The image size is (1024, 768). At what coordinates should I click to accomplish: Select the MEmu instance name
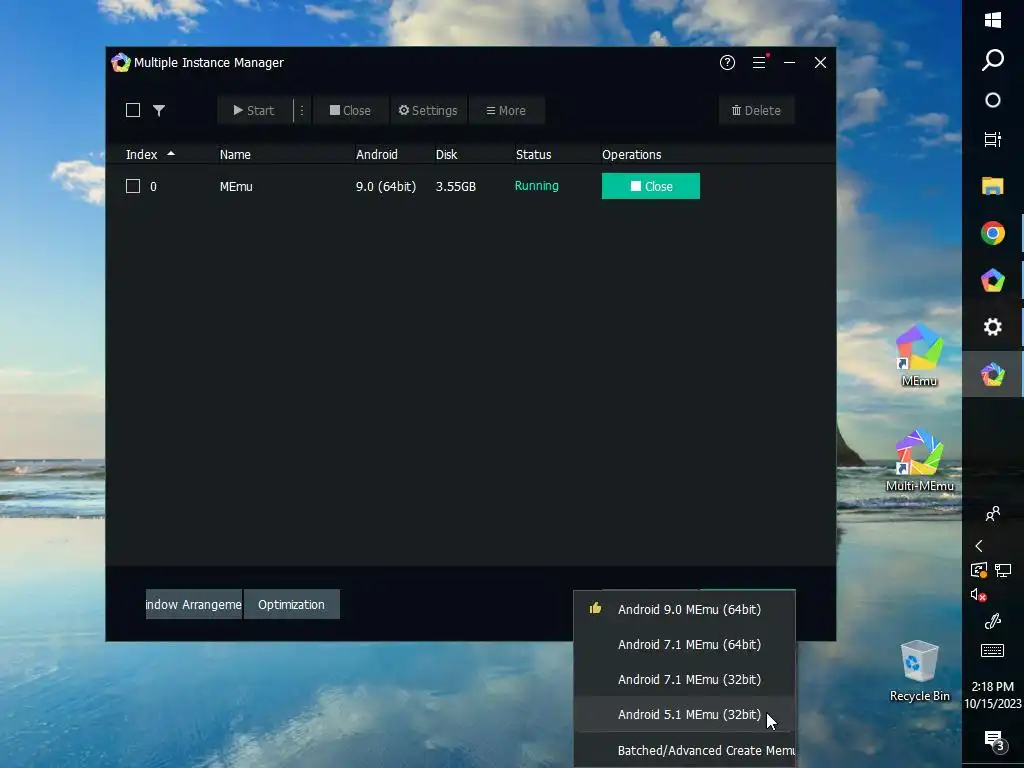pos(236,187)
